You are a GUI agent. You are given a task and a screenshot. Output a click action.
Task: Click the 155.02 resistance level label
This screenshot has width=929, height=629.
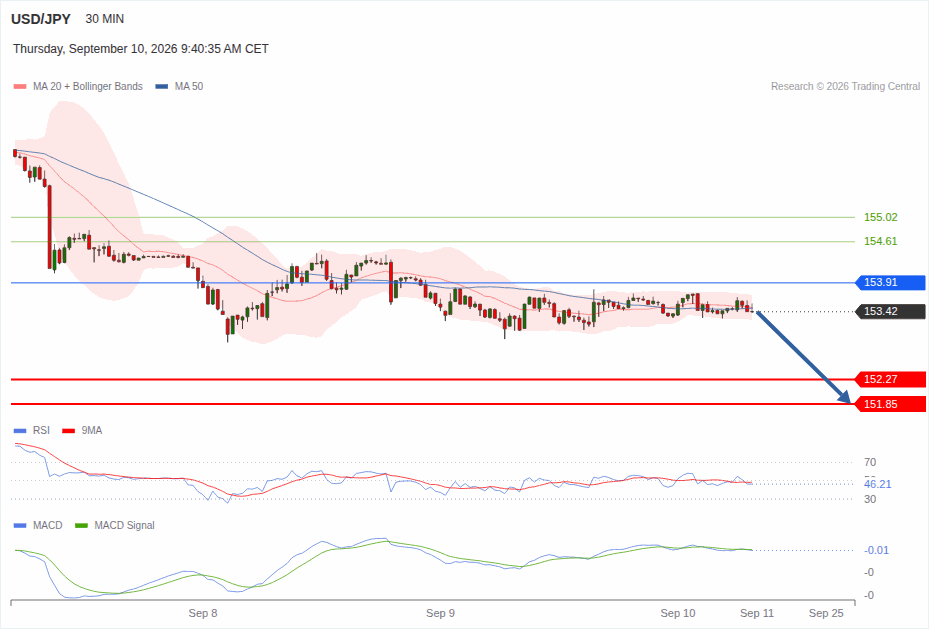point(880,217)
